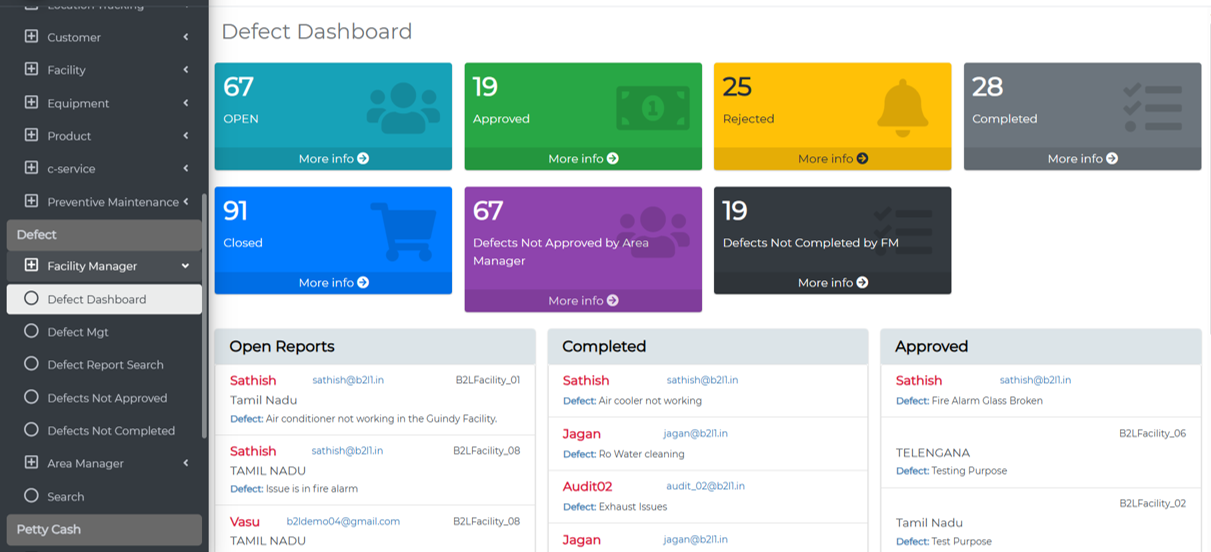Click the plus icon beside Equipment
This screenshot has height=552, width=1211.
click(31, 103)
